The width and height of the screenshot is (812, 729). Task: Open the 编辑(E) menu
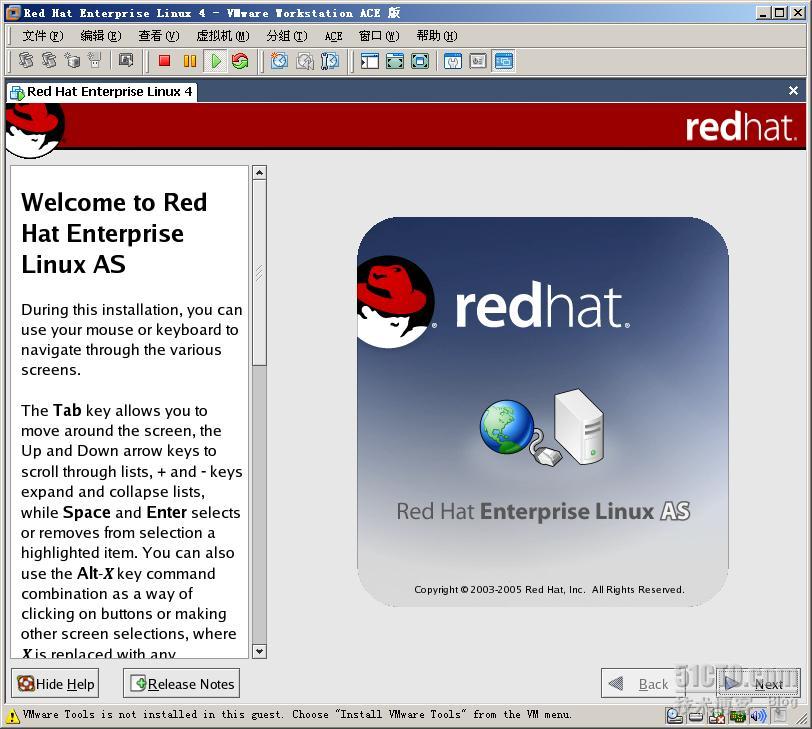[x=100, y=36]
